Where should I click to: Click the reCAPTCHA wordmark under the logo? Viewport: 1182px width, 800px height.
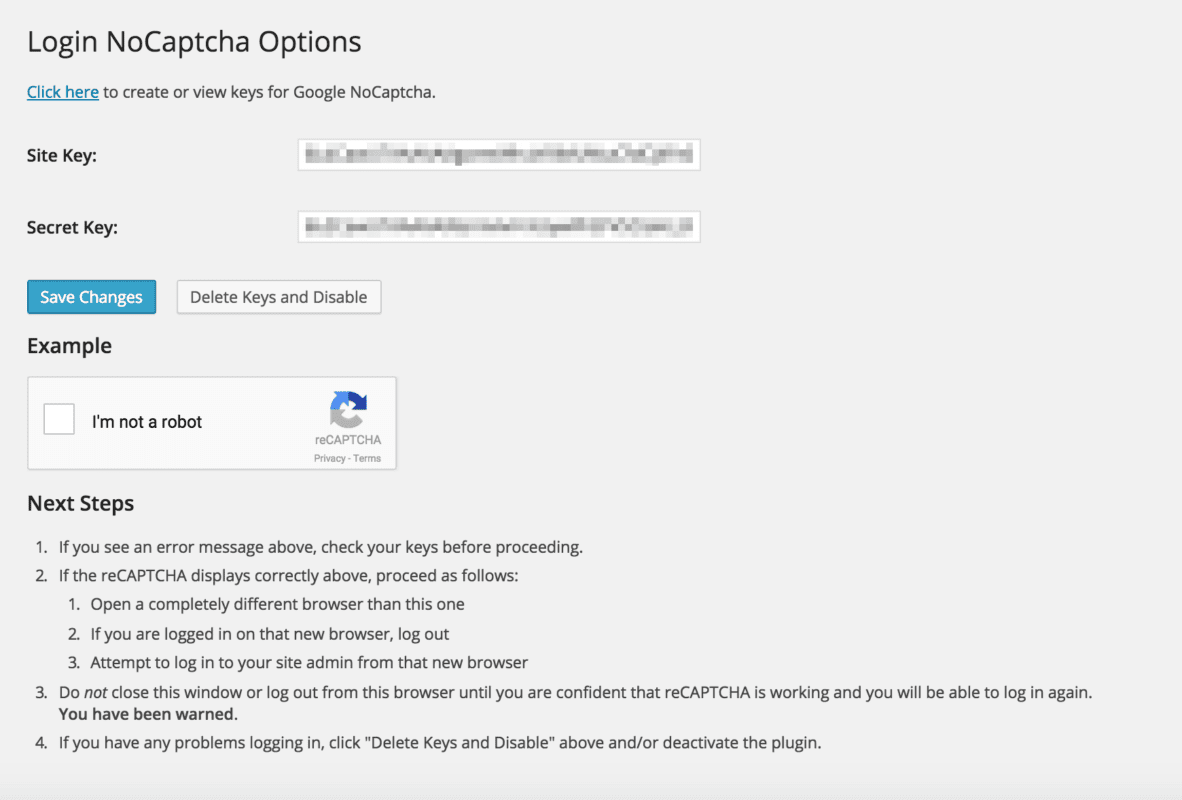[348, 440]
